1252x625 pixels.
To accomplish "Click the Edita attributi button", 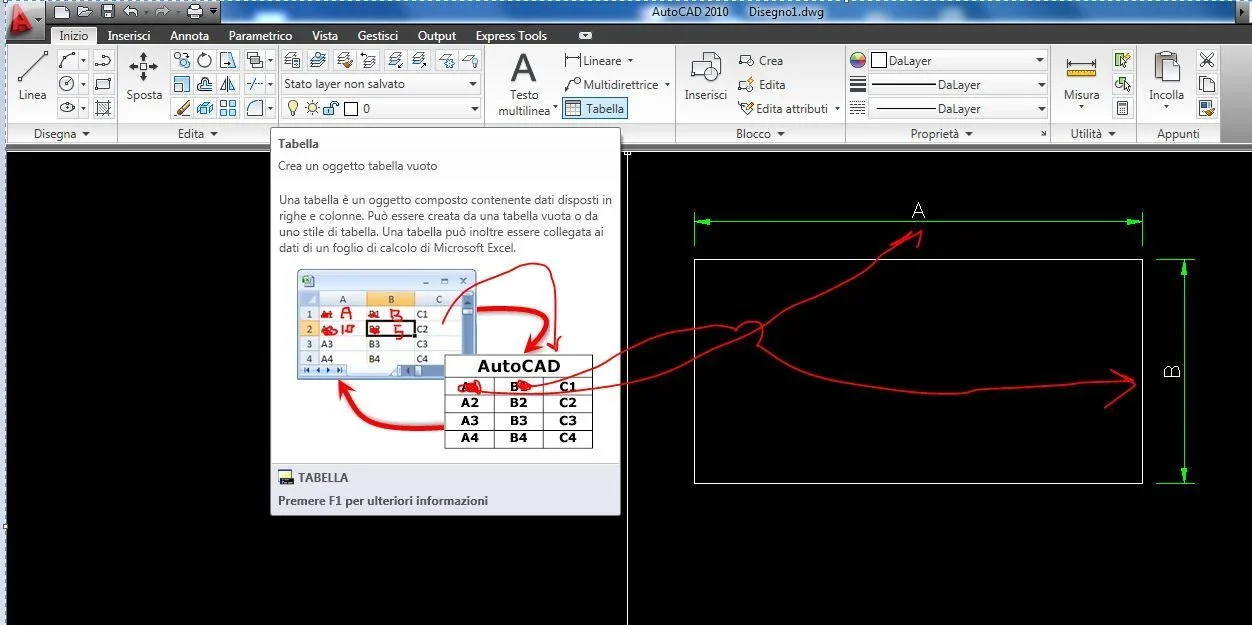I will pos(783,108).
